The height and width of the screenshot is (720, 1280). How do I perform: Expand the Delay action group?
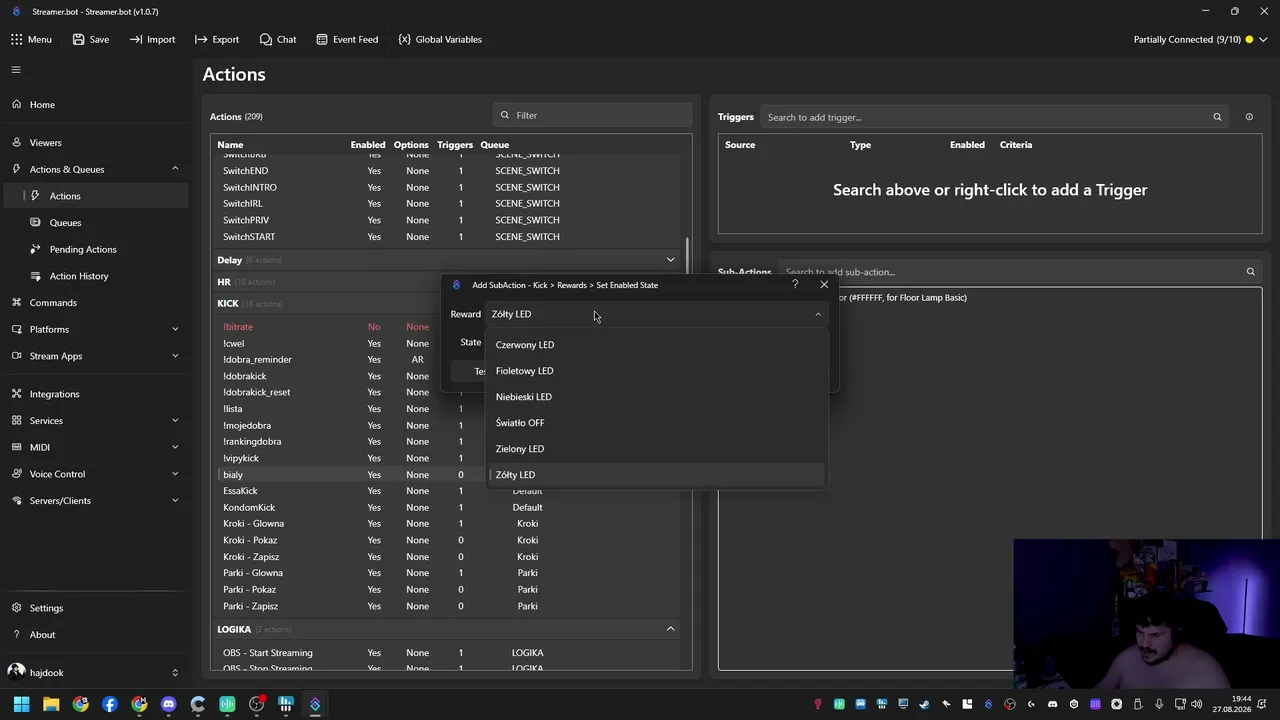click(x=671, y=260)
